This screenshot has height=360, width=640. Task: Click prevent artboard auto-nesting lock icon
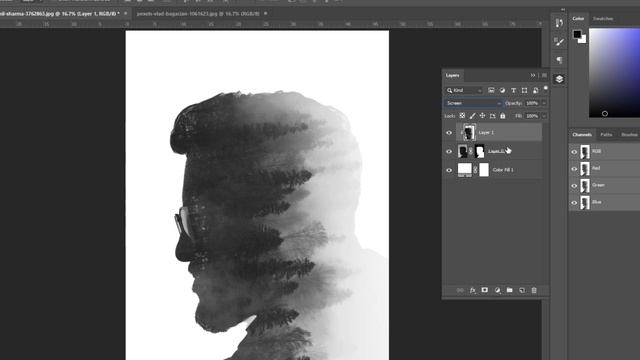(493, 116)
